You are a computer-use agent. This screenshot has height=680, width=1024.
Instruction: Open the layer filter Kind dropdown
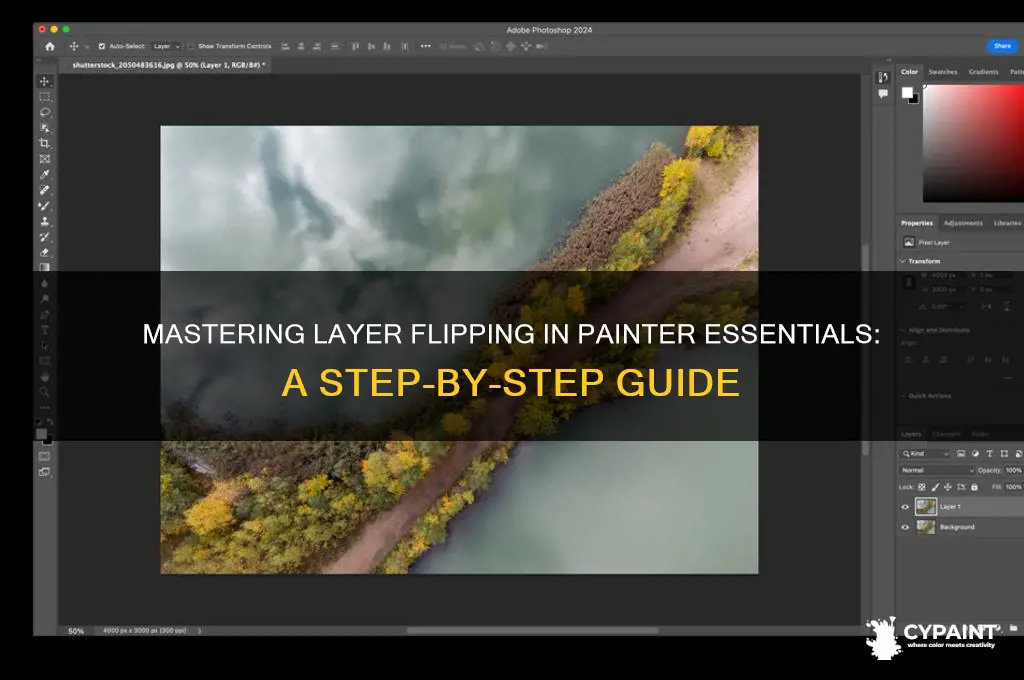925,453
